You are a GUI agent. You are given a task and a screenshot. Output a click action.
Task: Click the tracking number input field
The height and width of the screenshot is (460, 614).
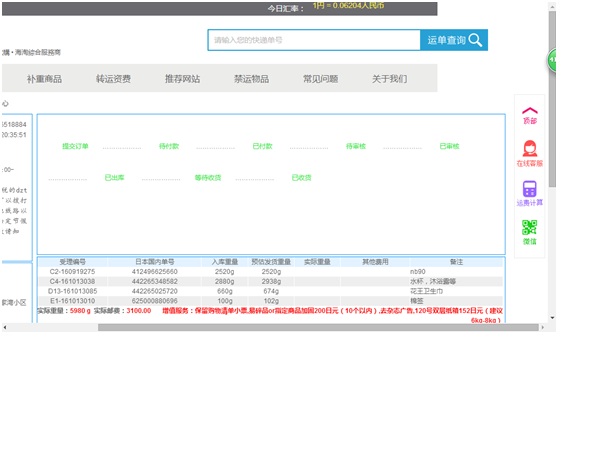tap(314, 40)
